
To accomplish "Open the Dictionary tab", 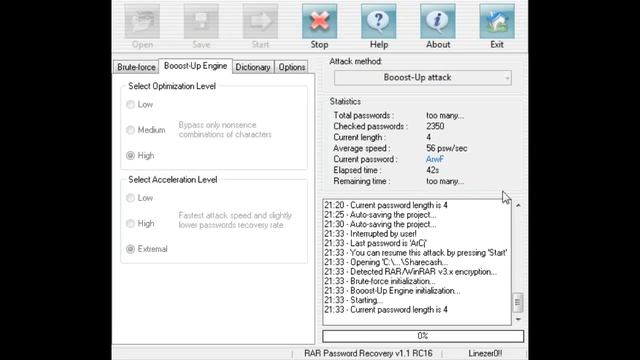I will point(253,67).
